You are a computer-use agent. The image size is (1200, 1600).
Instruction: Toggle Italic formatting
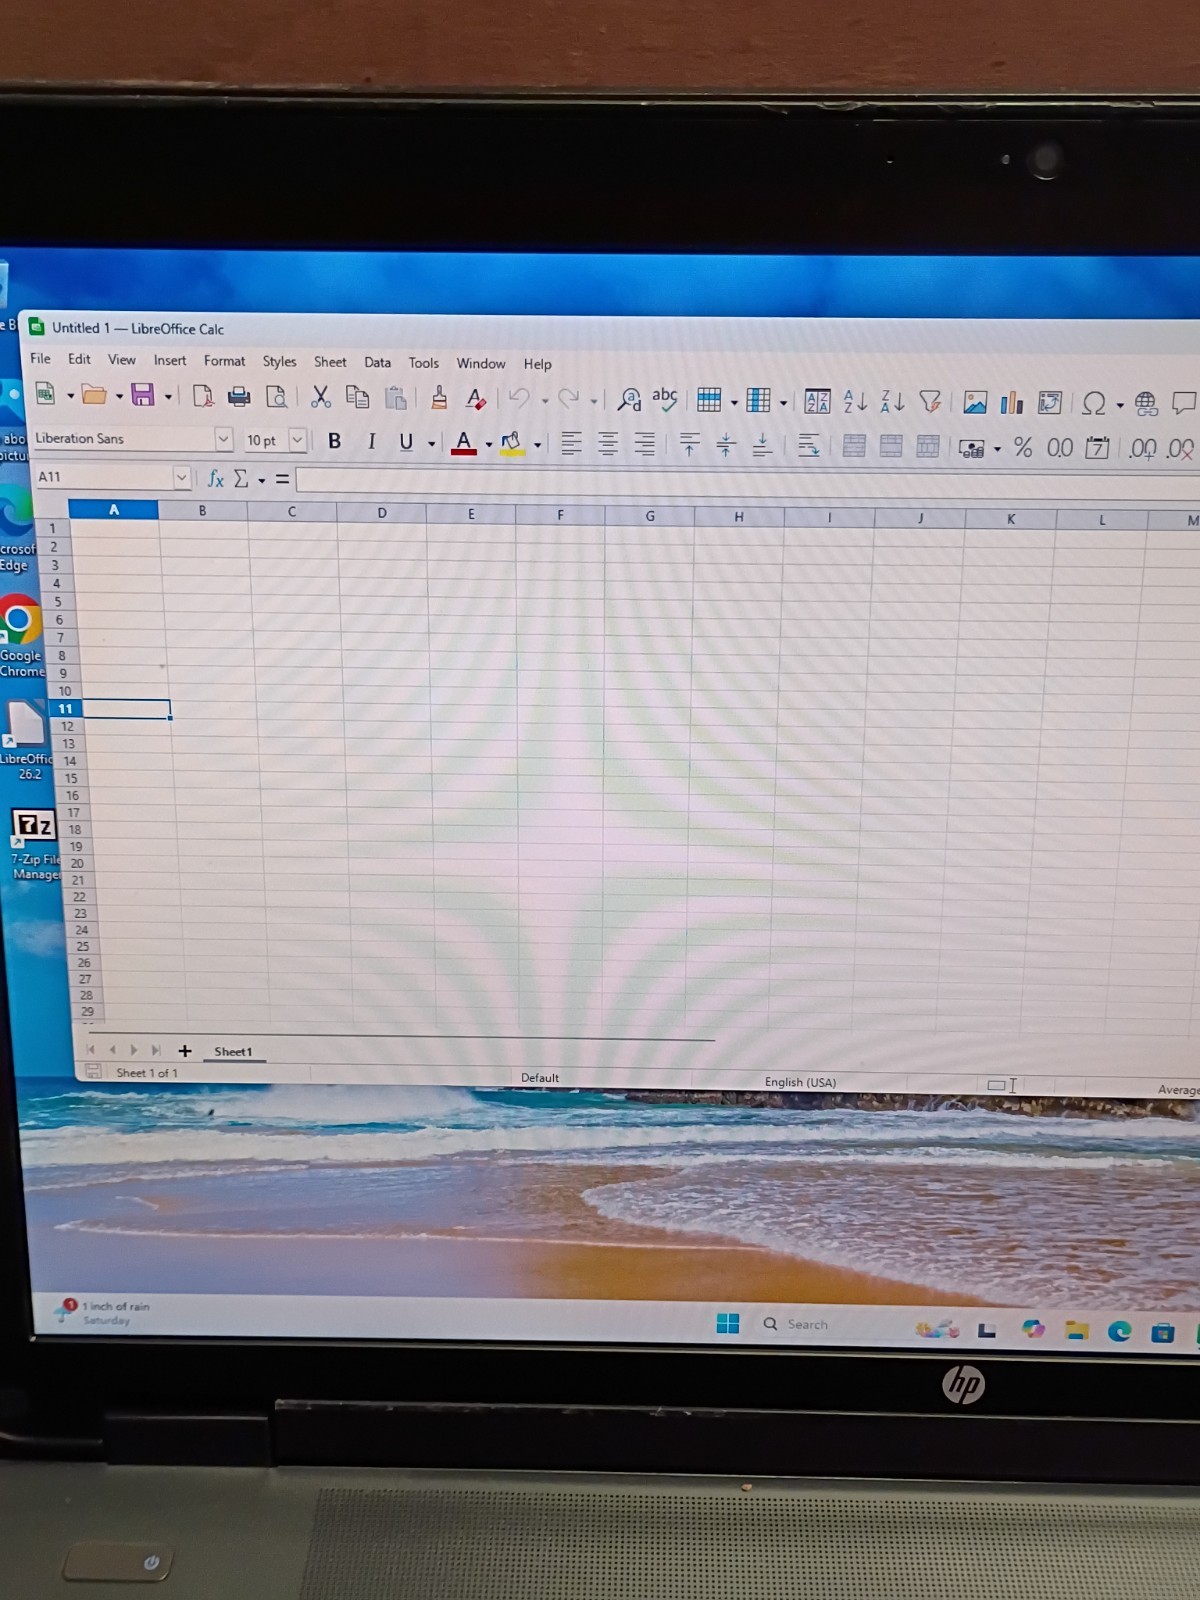(371, 441)
